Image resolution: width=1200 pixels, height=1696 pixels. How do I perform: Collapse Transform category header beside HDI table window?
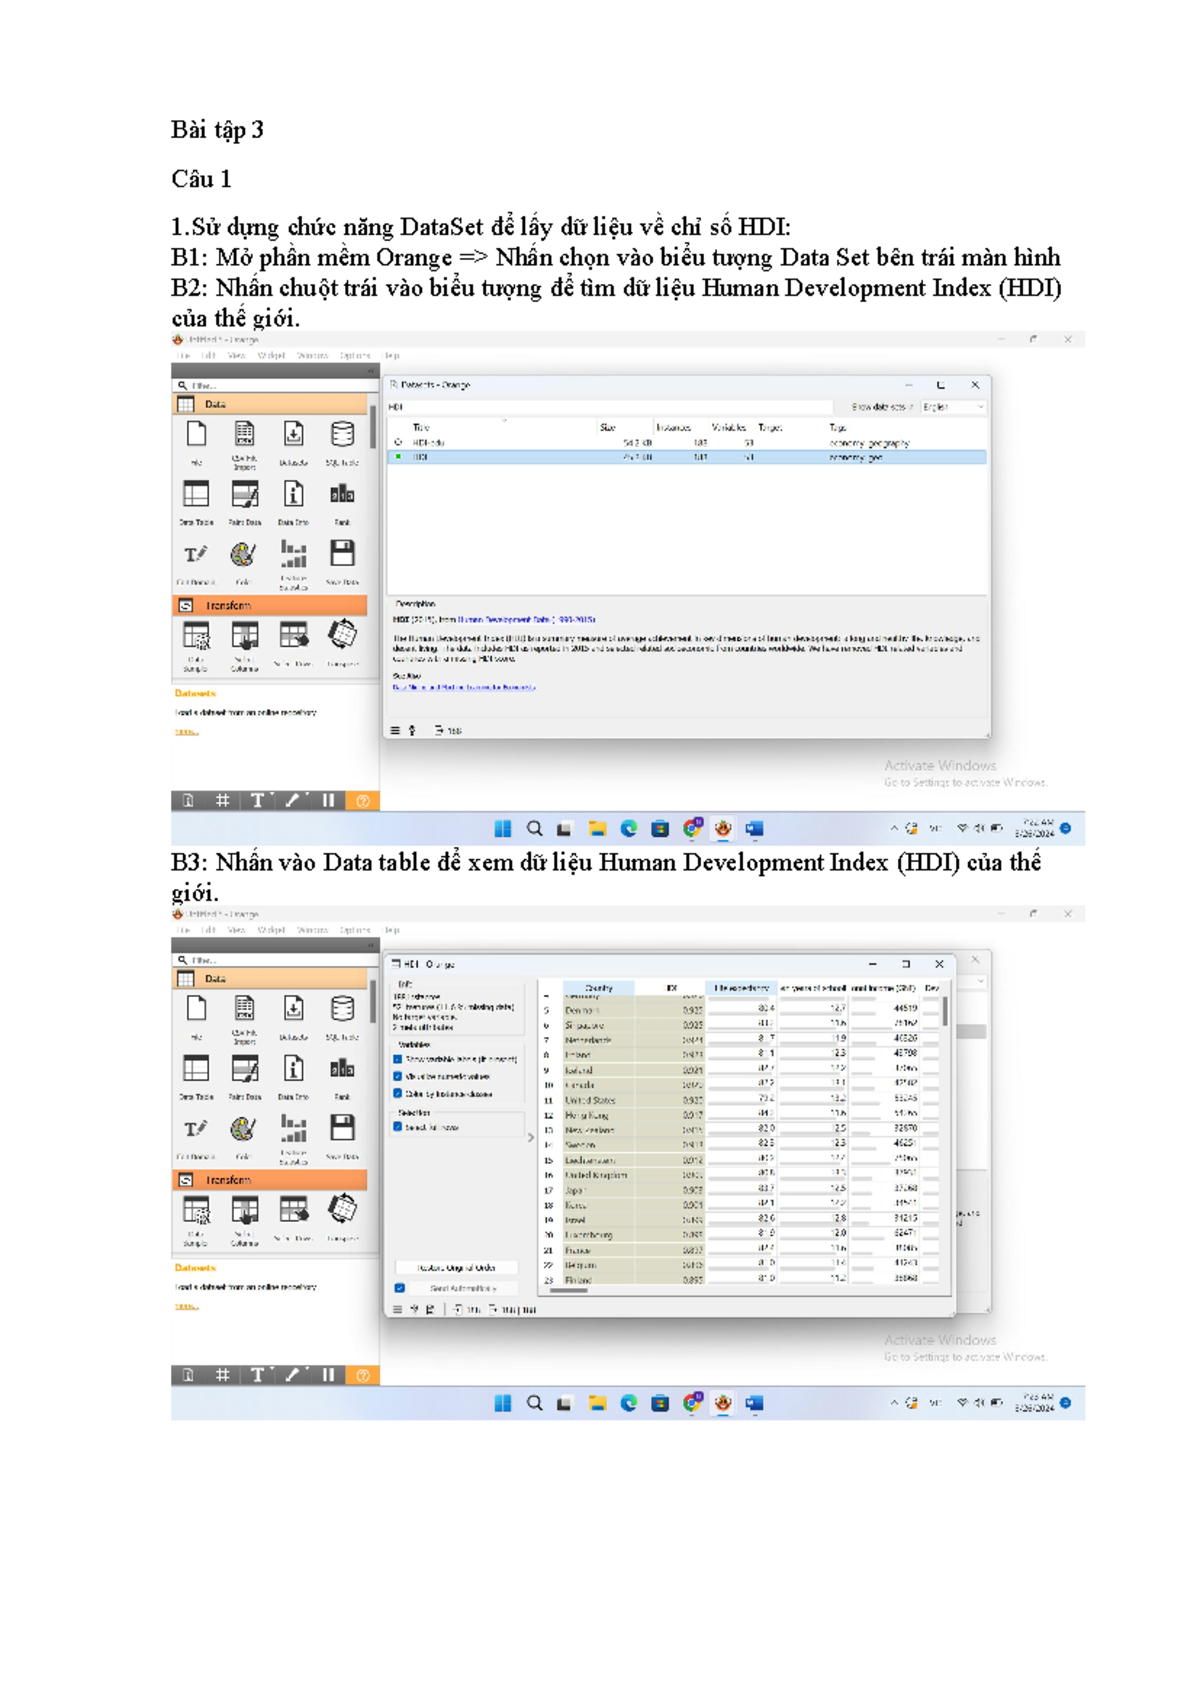click(270, 1180)
